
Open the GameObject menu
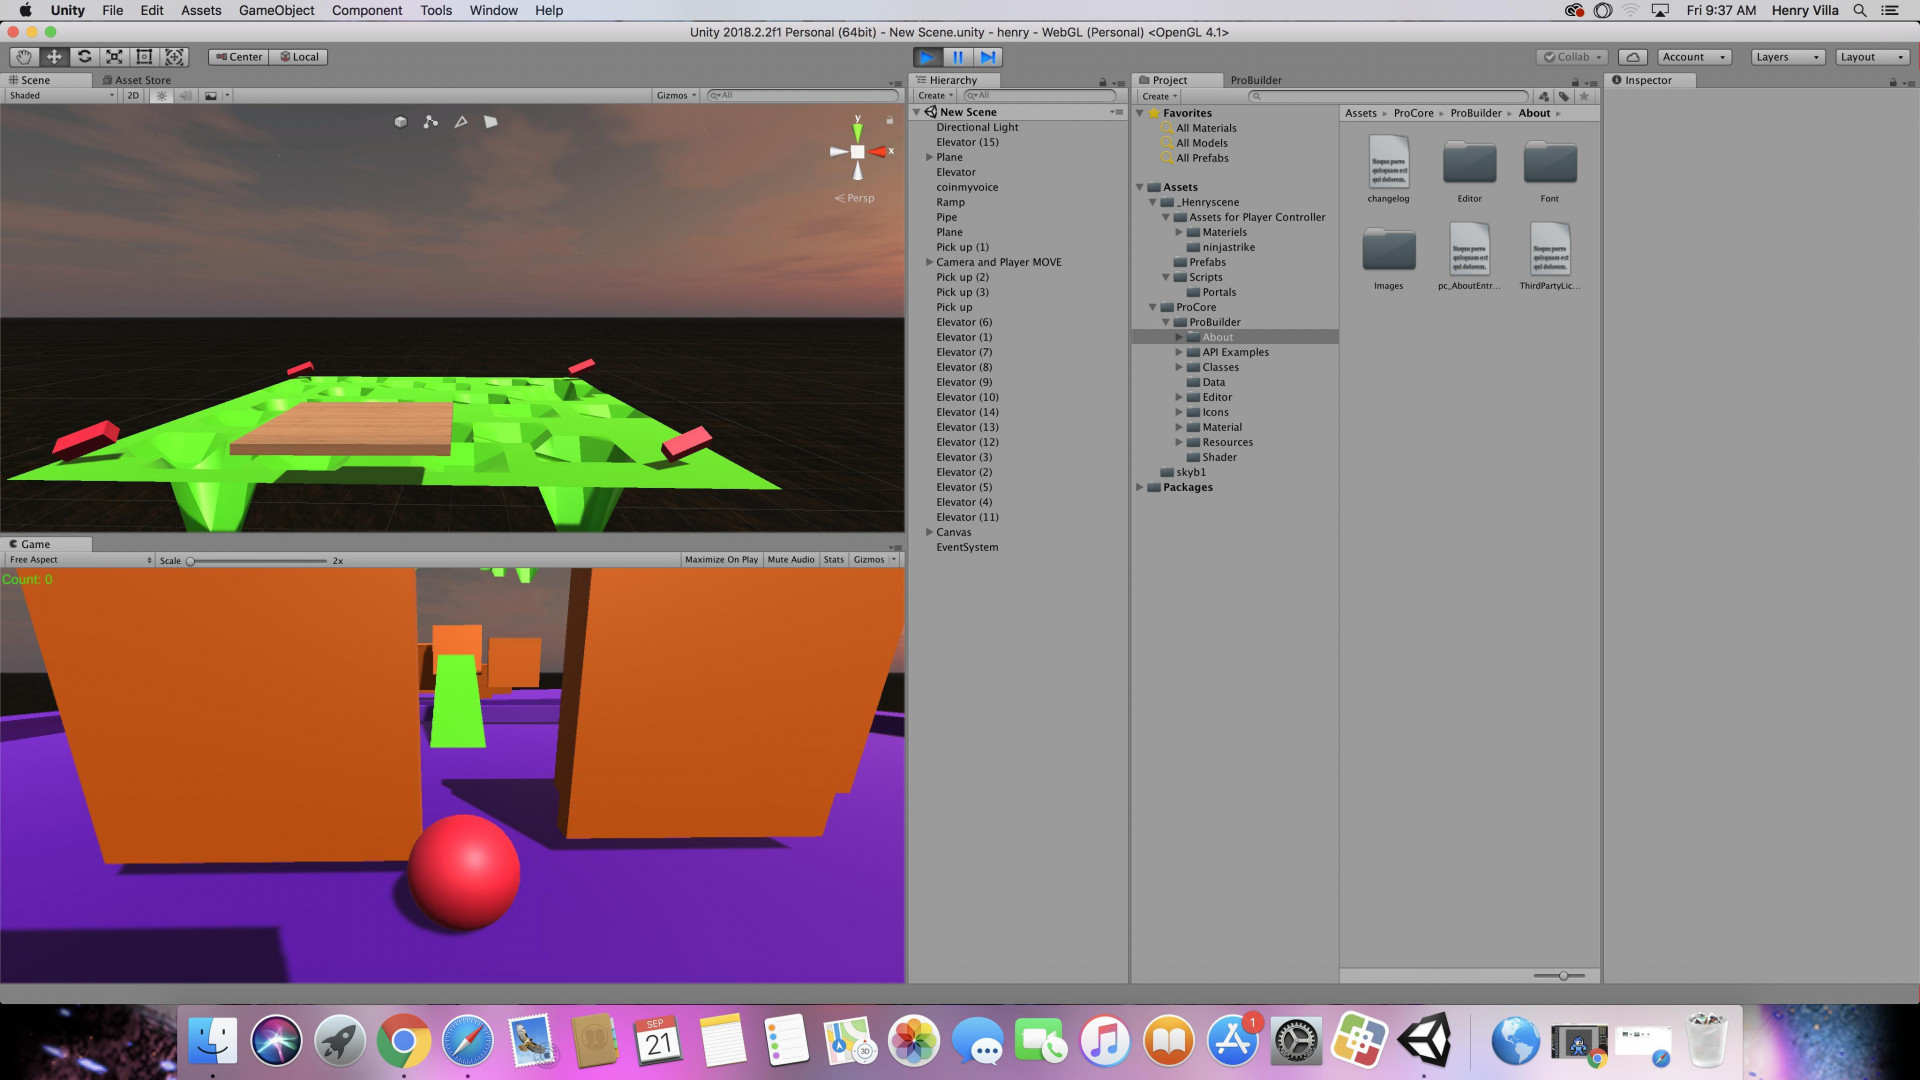[276, 10]
